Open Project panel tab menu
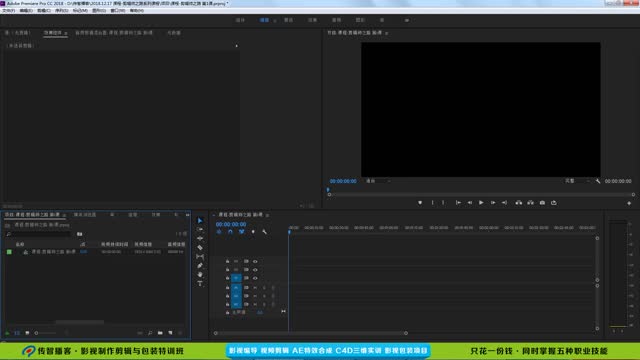Viewport: 640px width, 360px height. (64, 215)
